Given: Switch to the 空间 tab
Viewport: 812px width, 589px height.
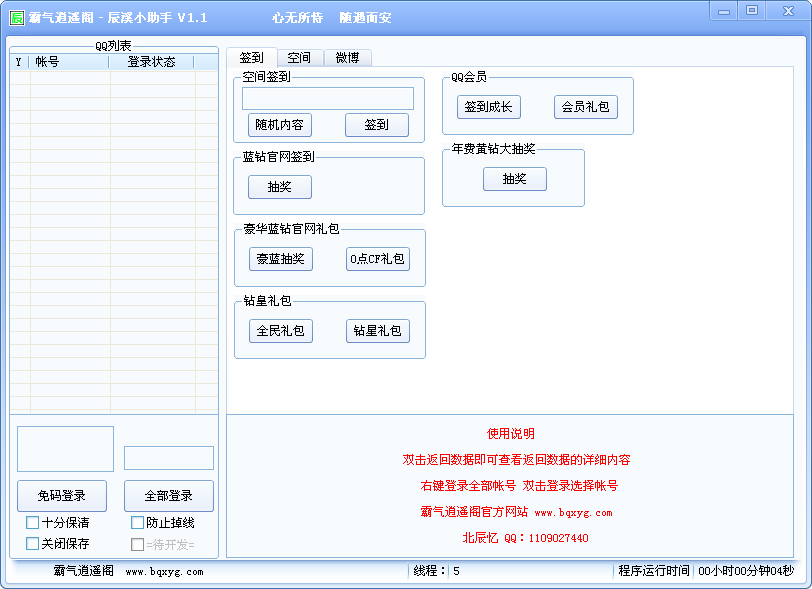Looking at the screenshot, I should pos(299,58).
